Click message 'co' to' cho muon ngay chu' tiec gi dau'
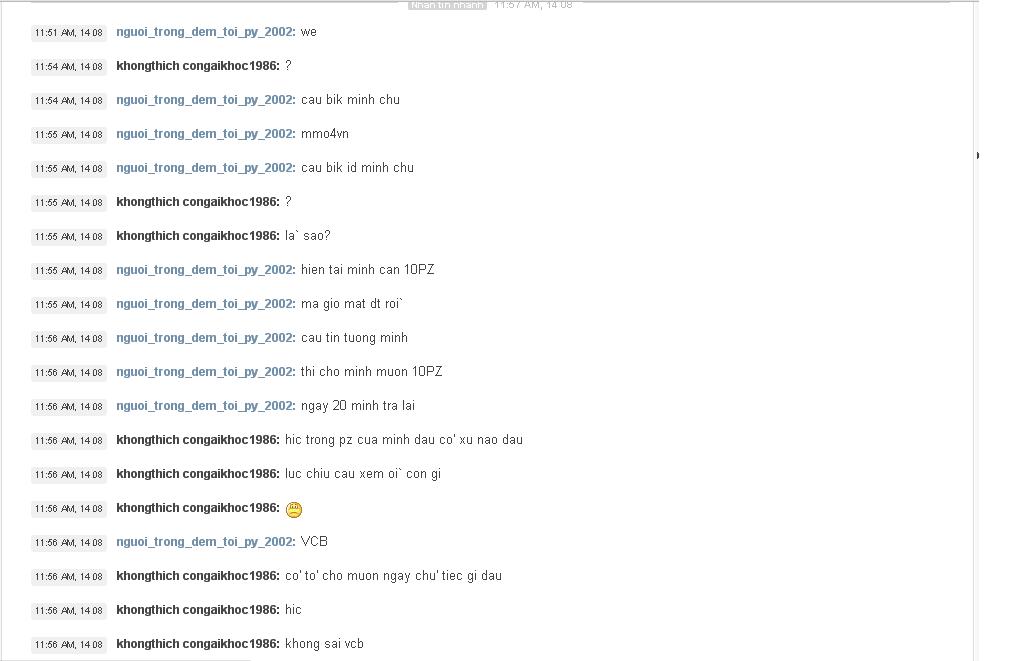 (393, 576)
